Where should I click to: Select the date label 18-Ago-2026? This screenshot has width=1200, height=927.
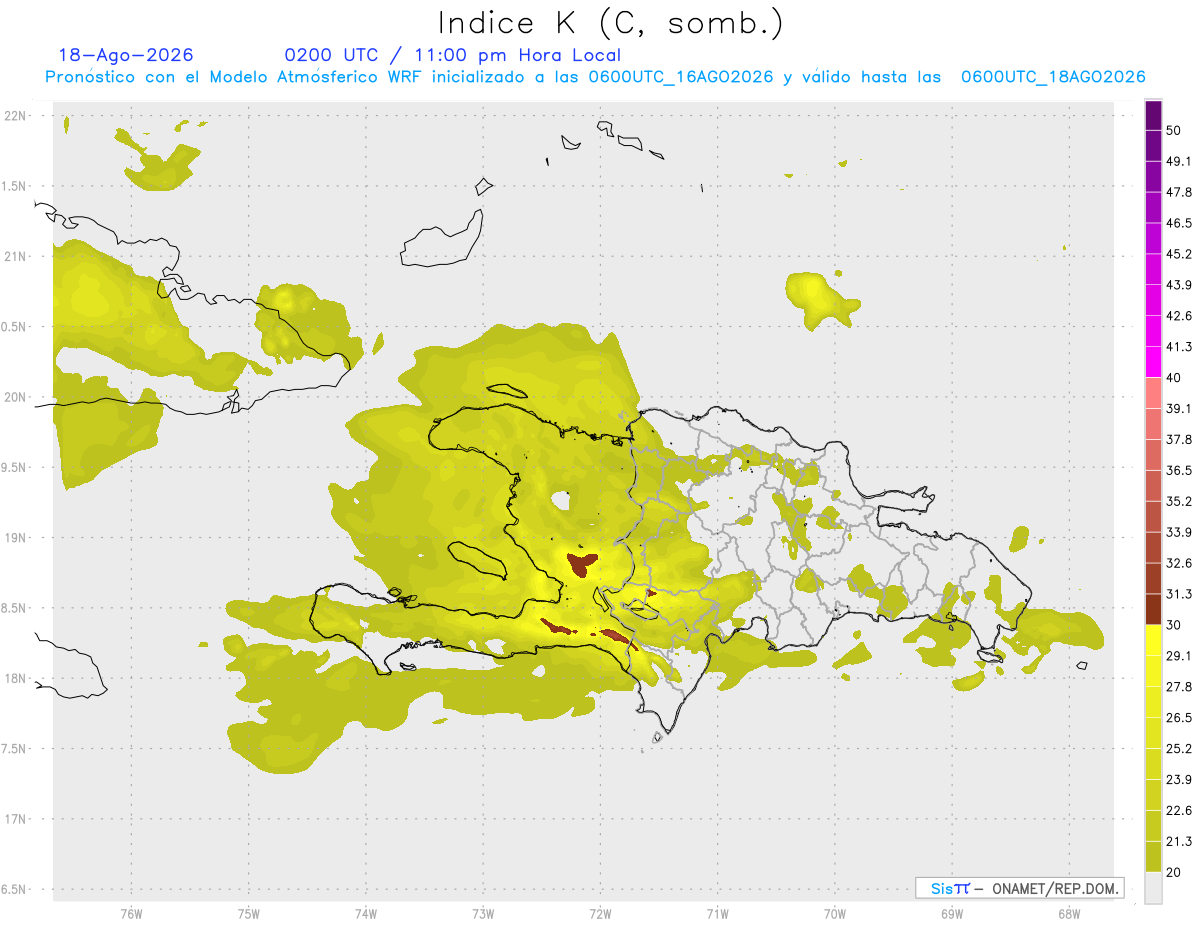126,55
